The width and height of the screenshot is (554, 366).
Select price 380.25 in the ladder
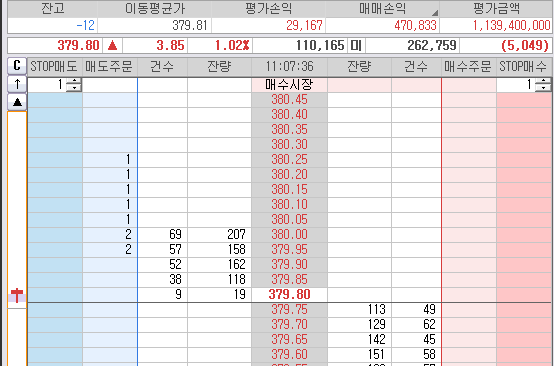tap(289, 160)
